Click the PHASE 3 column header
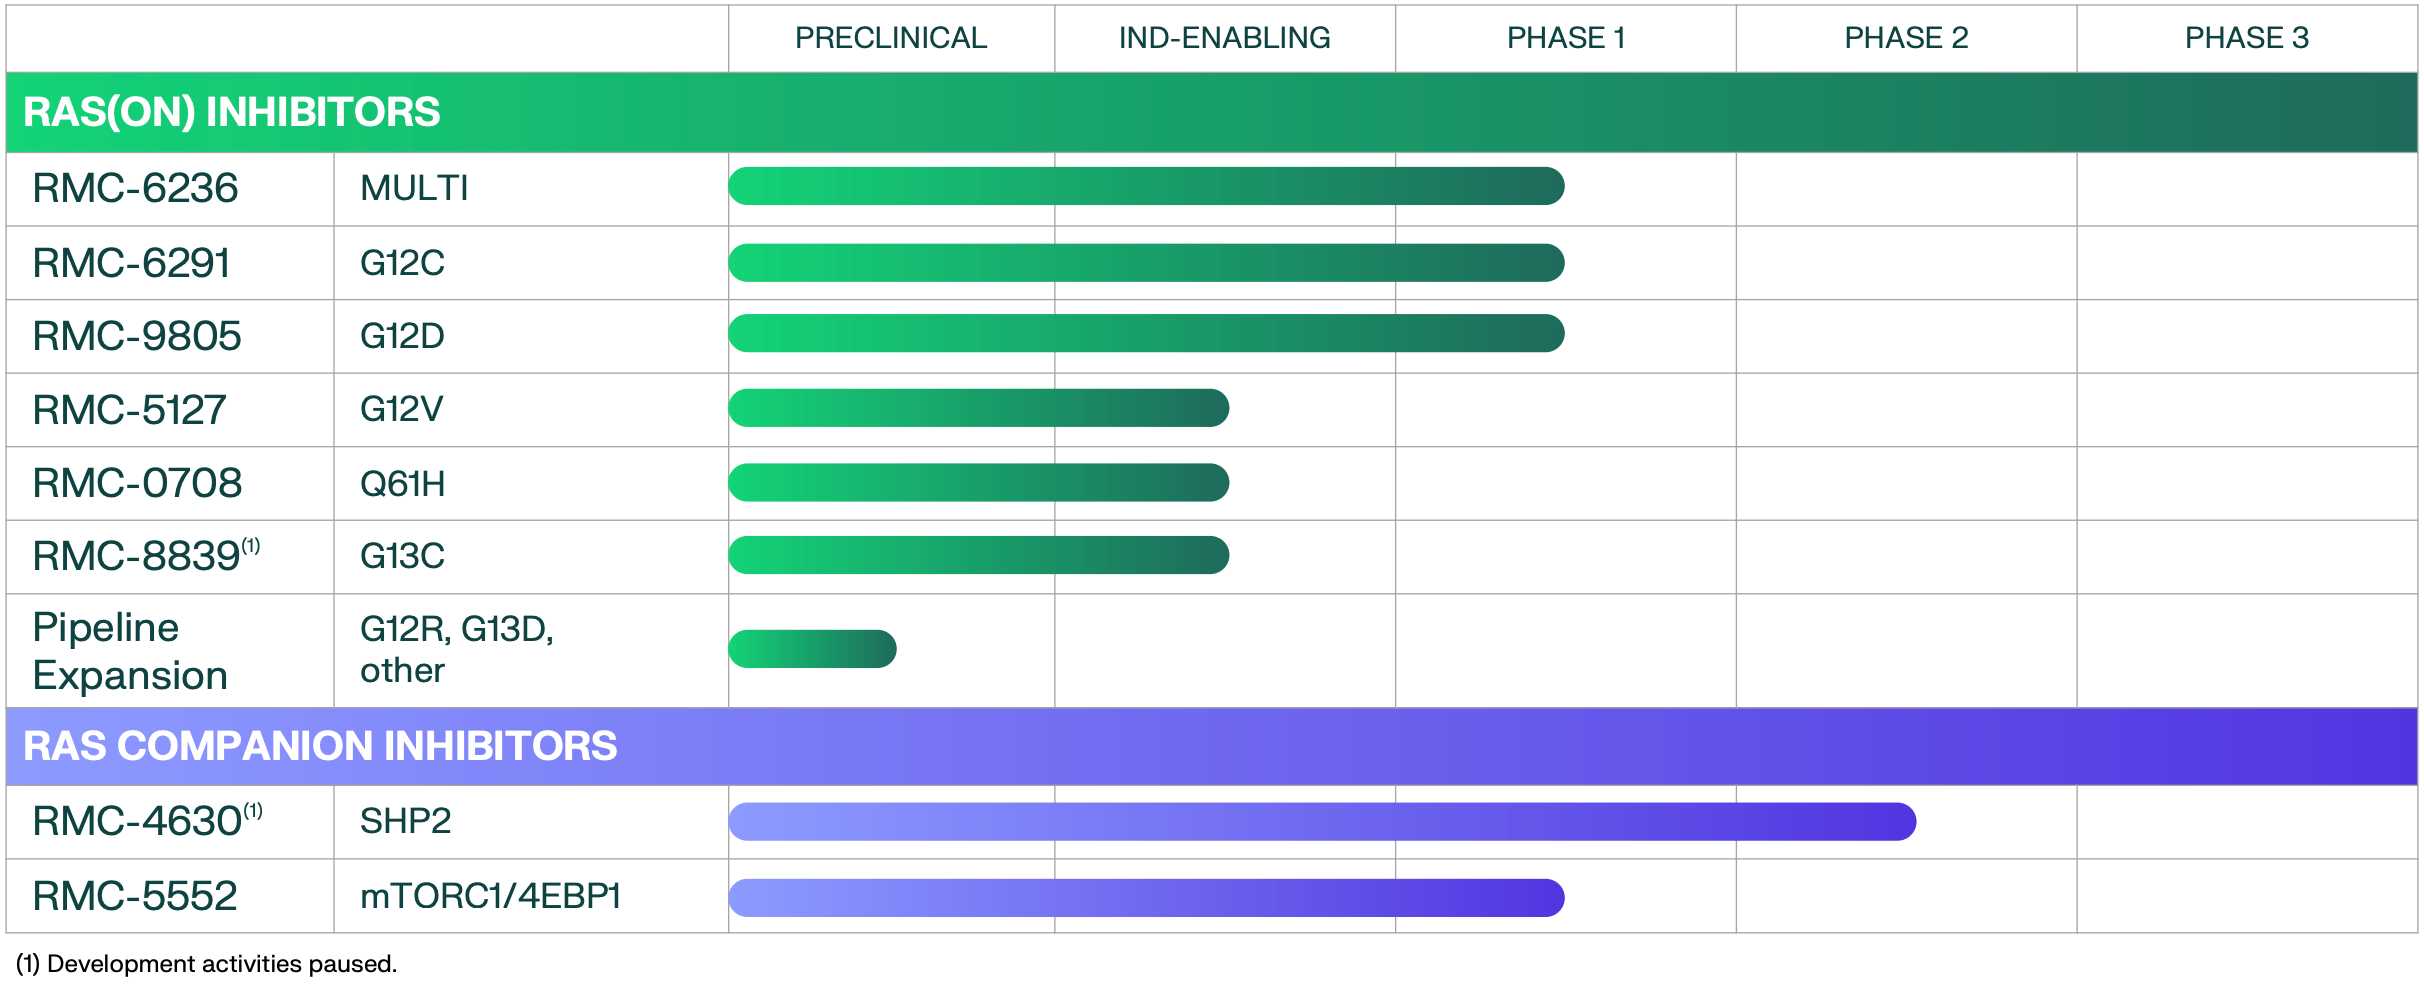The width and height of the screenshot is (2424, 992). [x=2246, y=38]
